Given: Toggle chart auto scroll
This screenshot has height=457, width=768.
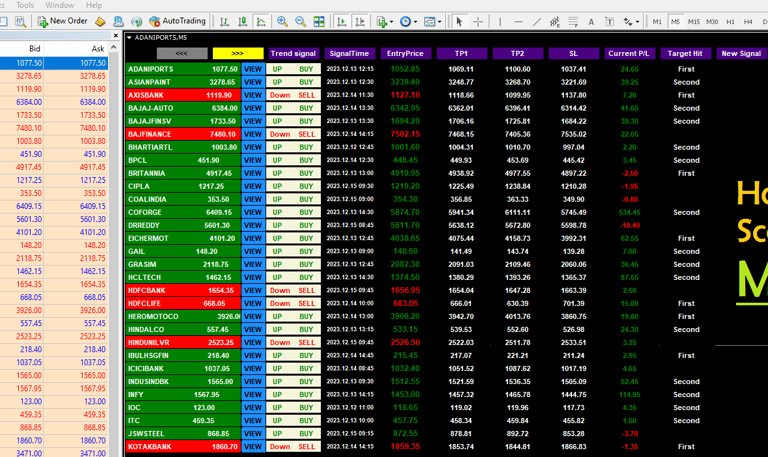Looking at the screenshot, I should (x=342, y=22).
